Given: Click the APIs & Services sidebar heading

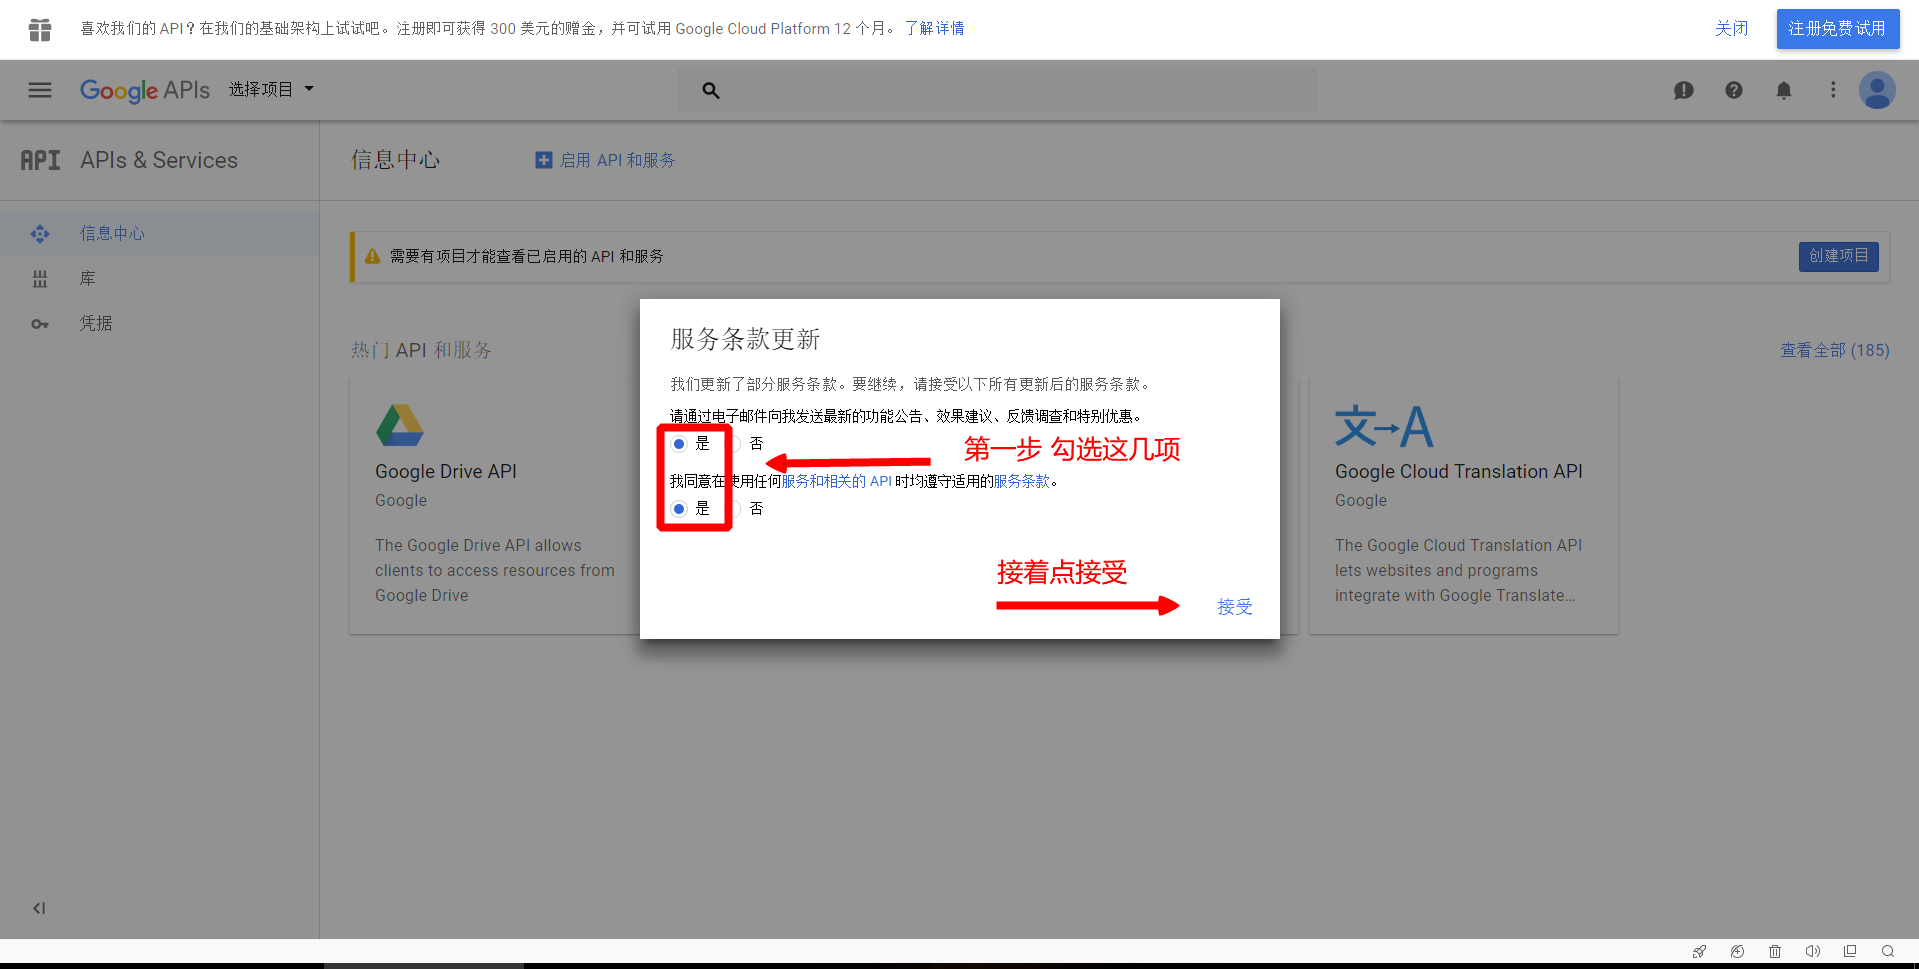Looking at the screenshot, I should click(159, 160).
